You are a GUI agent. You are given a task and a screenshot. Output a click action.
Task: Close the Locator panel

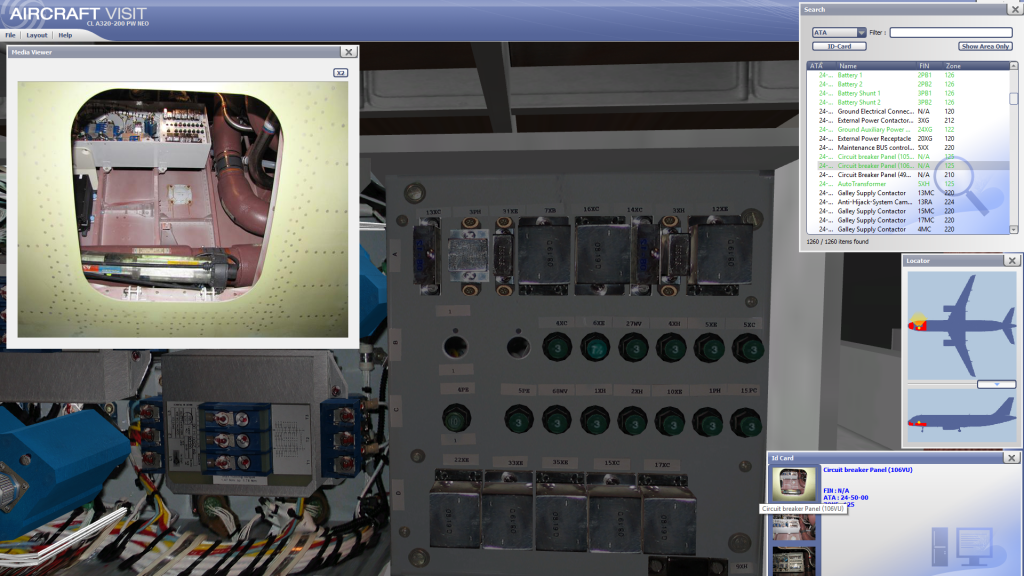tap(1012, 261)
